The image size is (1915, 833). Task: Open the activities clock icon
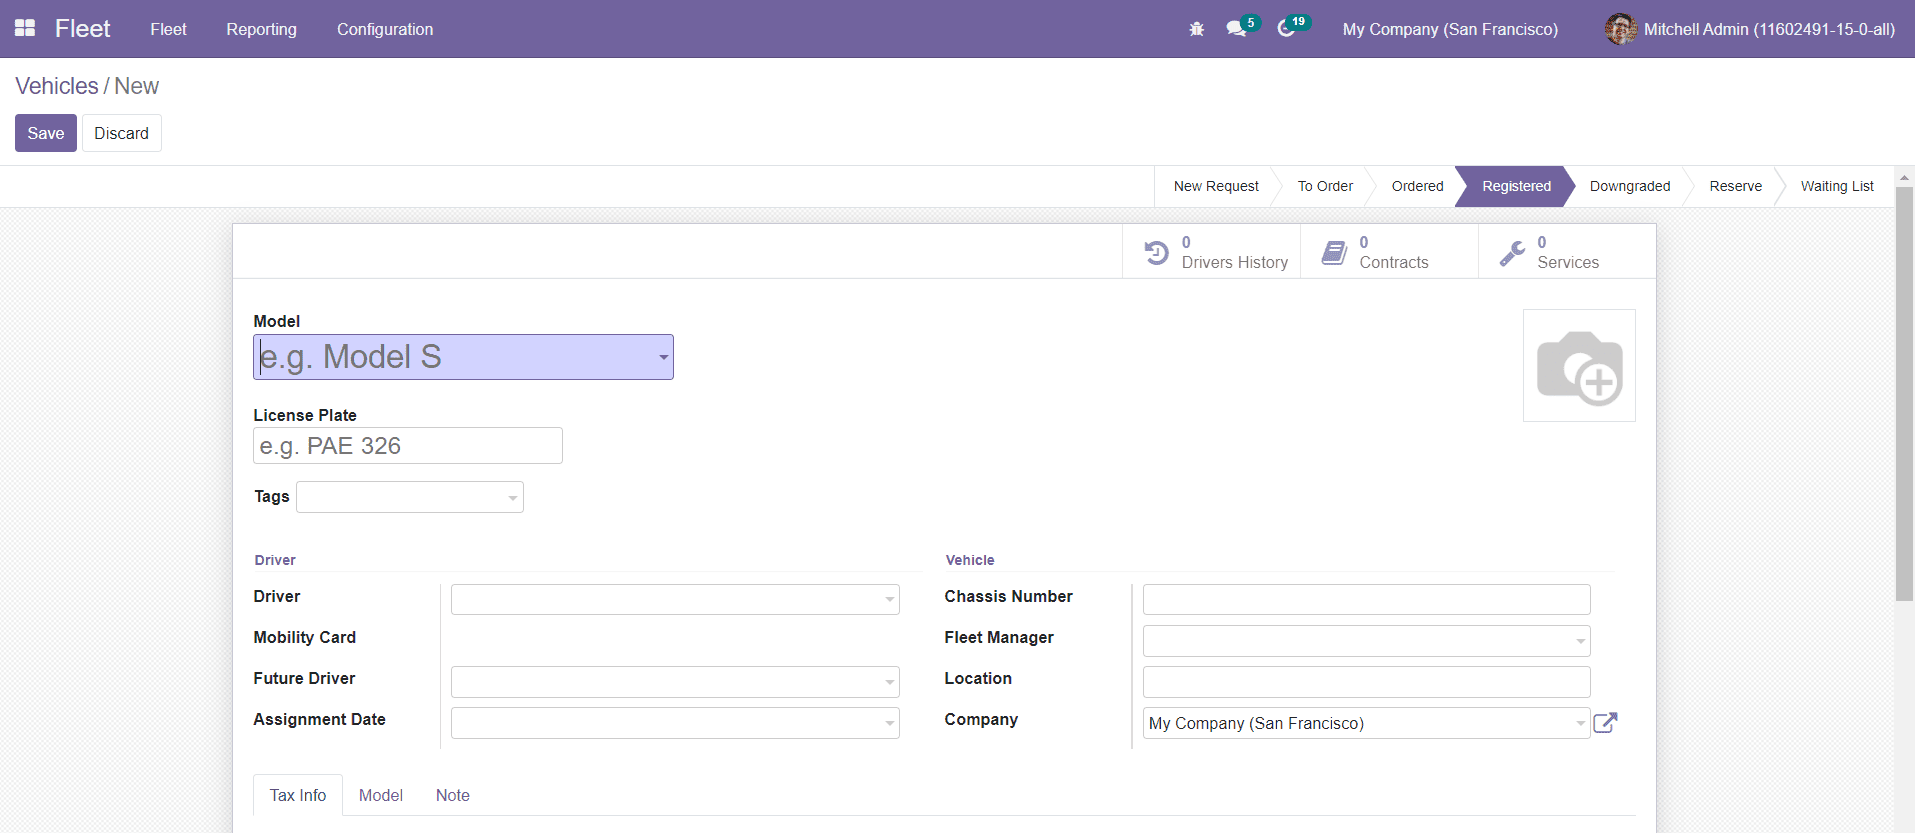pos(1286,29)
